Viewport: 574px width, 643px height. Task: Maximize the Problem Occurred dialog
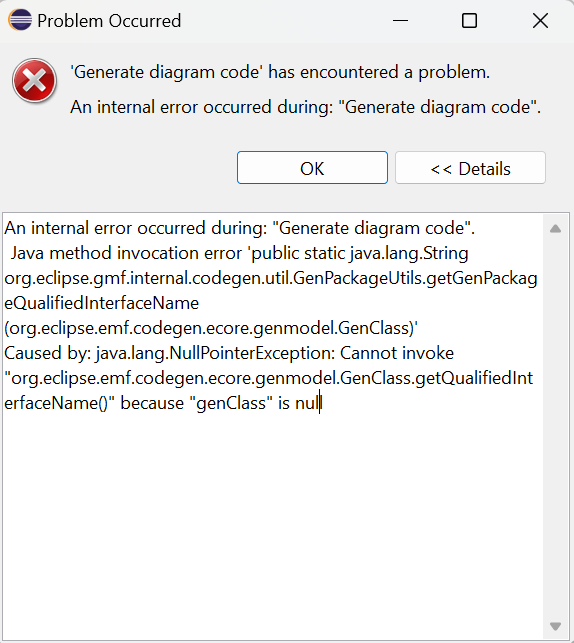pos(469,21)
